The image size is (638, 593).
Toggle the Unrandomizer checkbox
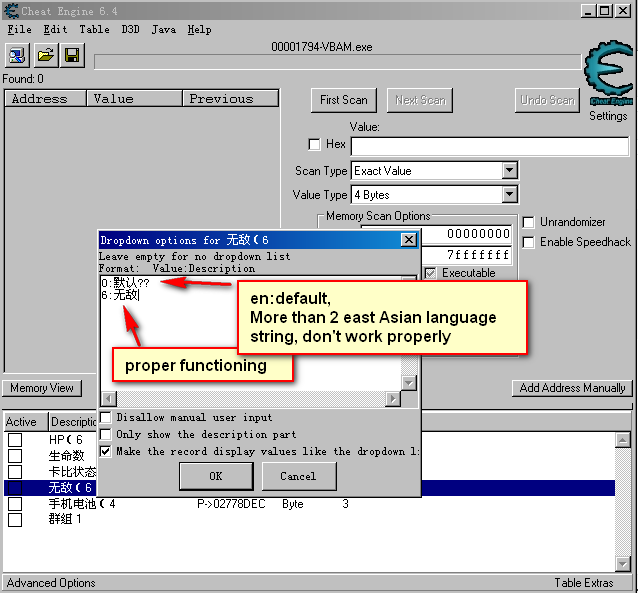point(528,222)
